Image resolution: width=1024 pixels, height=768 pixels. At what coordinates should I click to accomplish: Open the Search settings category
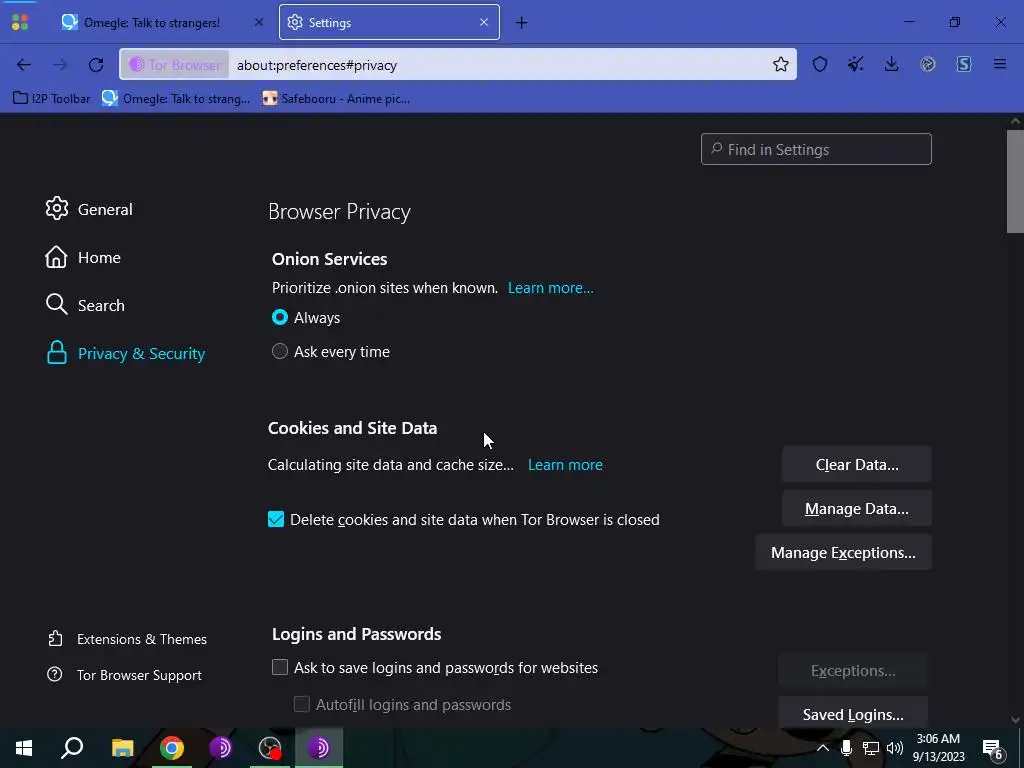point(85,305)
